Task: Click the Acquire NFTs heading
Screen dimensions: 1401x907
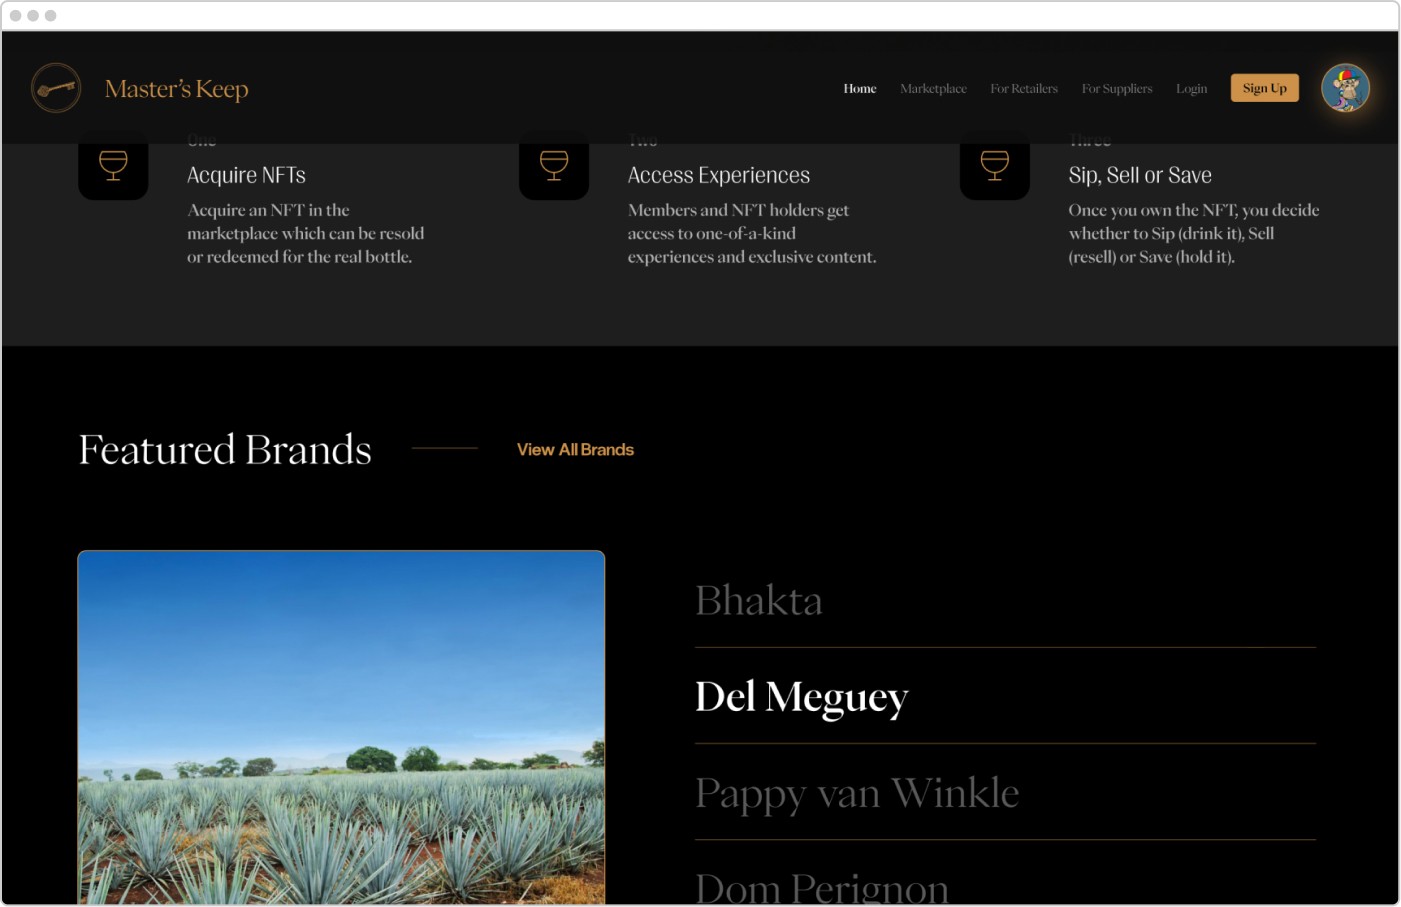Action: click(246, 175)
